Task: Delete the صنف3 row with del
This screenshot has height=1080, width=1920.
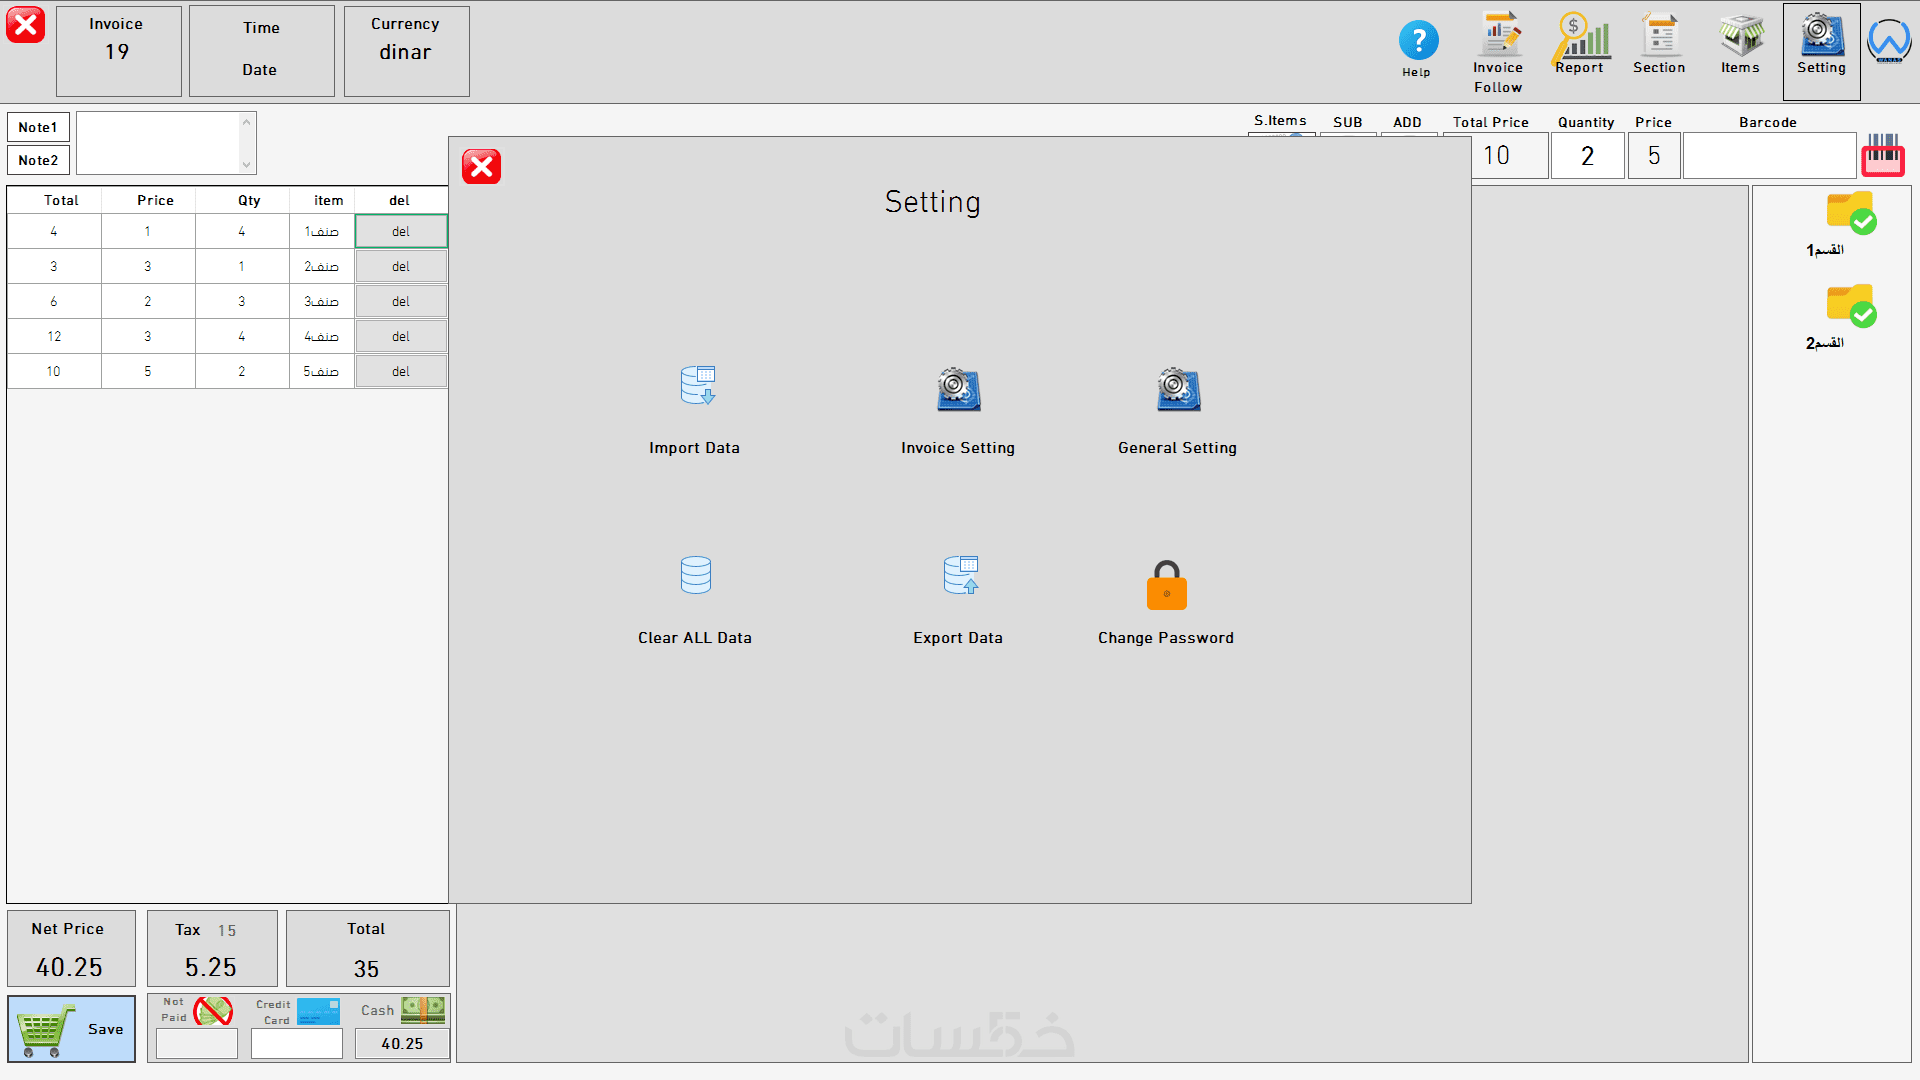Action: [401, 301]
